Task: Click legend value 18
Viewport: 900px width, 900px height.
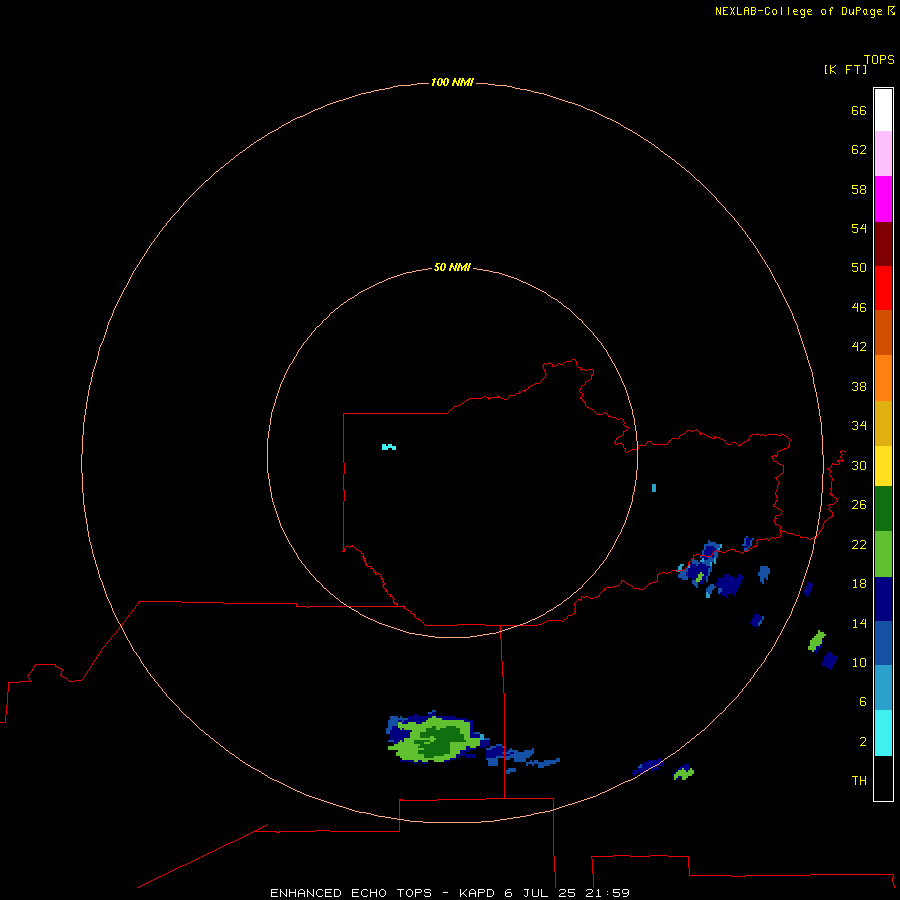Action: point(859,584)
